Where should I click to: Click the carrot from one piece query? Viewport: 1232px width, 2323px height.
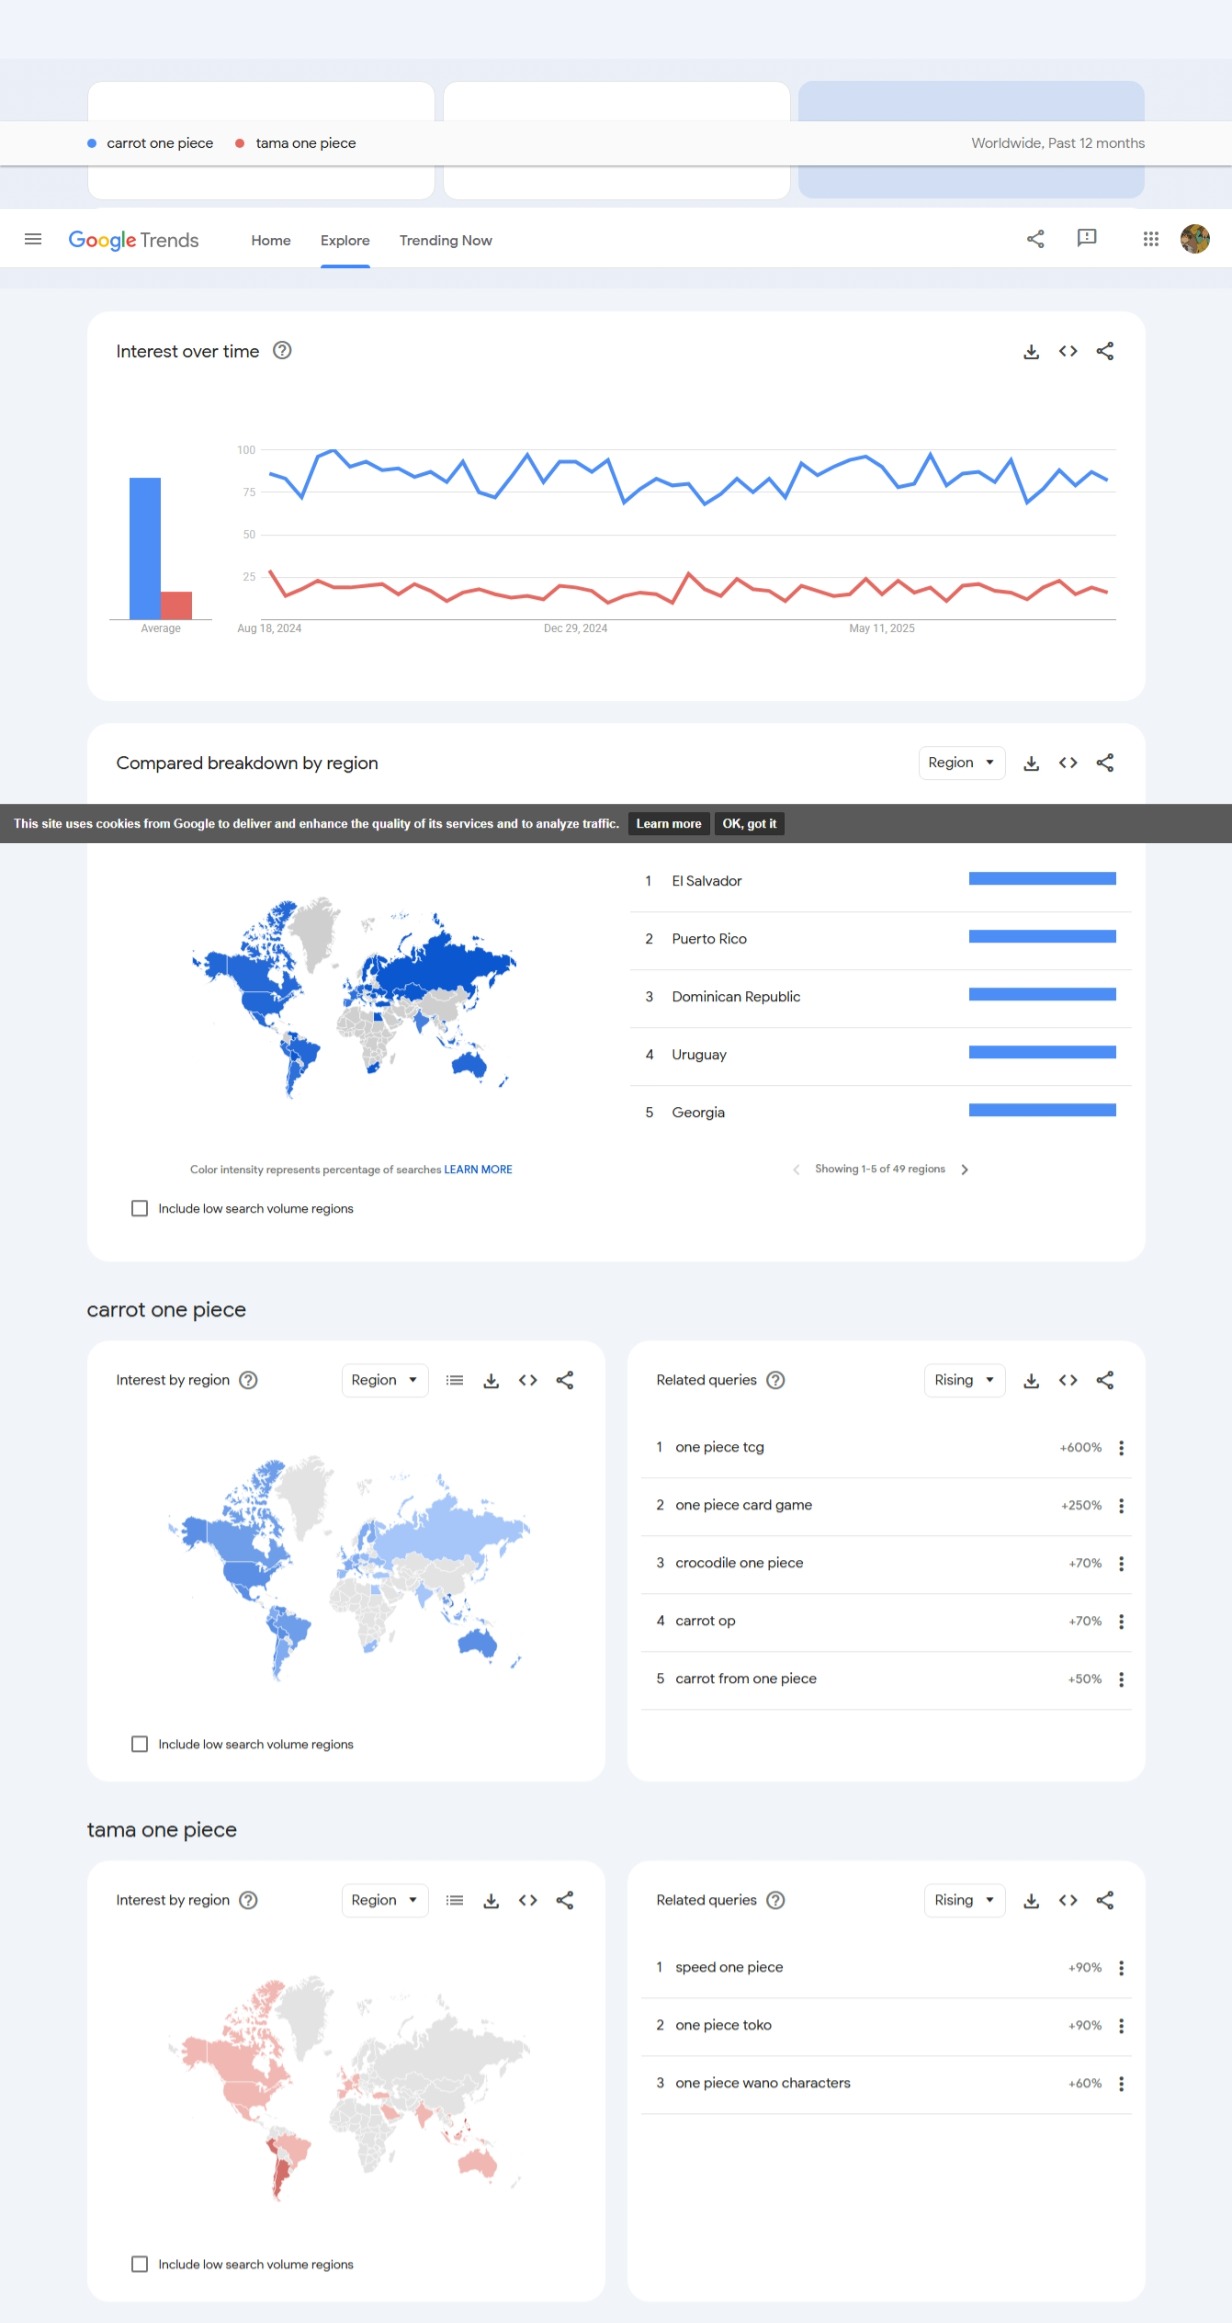coord(746,1679)
